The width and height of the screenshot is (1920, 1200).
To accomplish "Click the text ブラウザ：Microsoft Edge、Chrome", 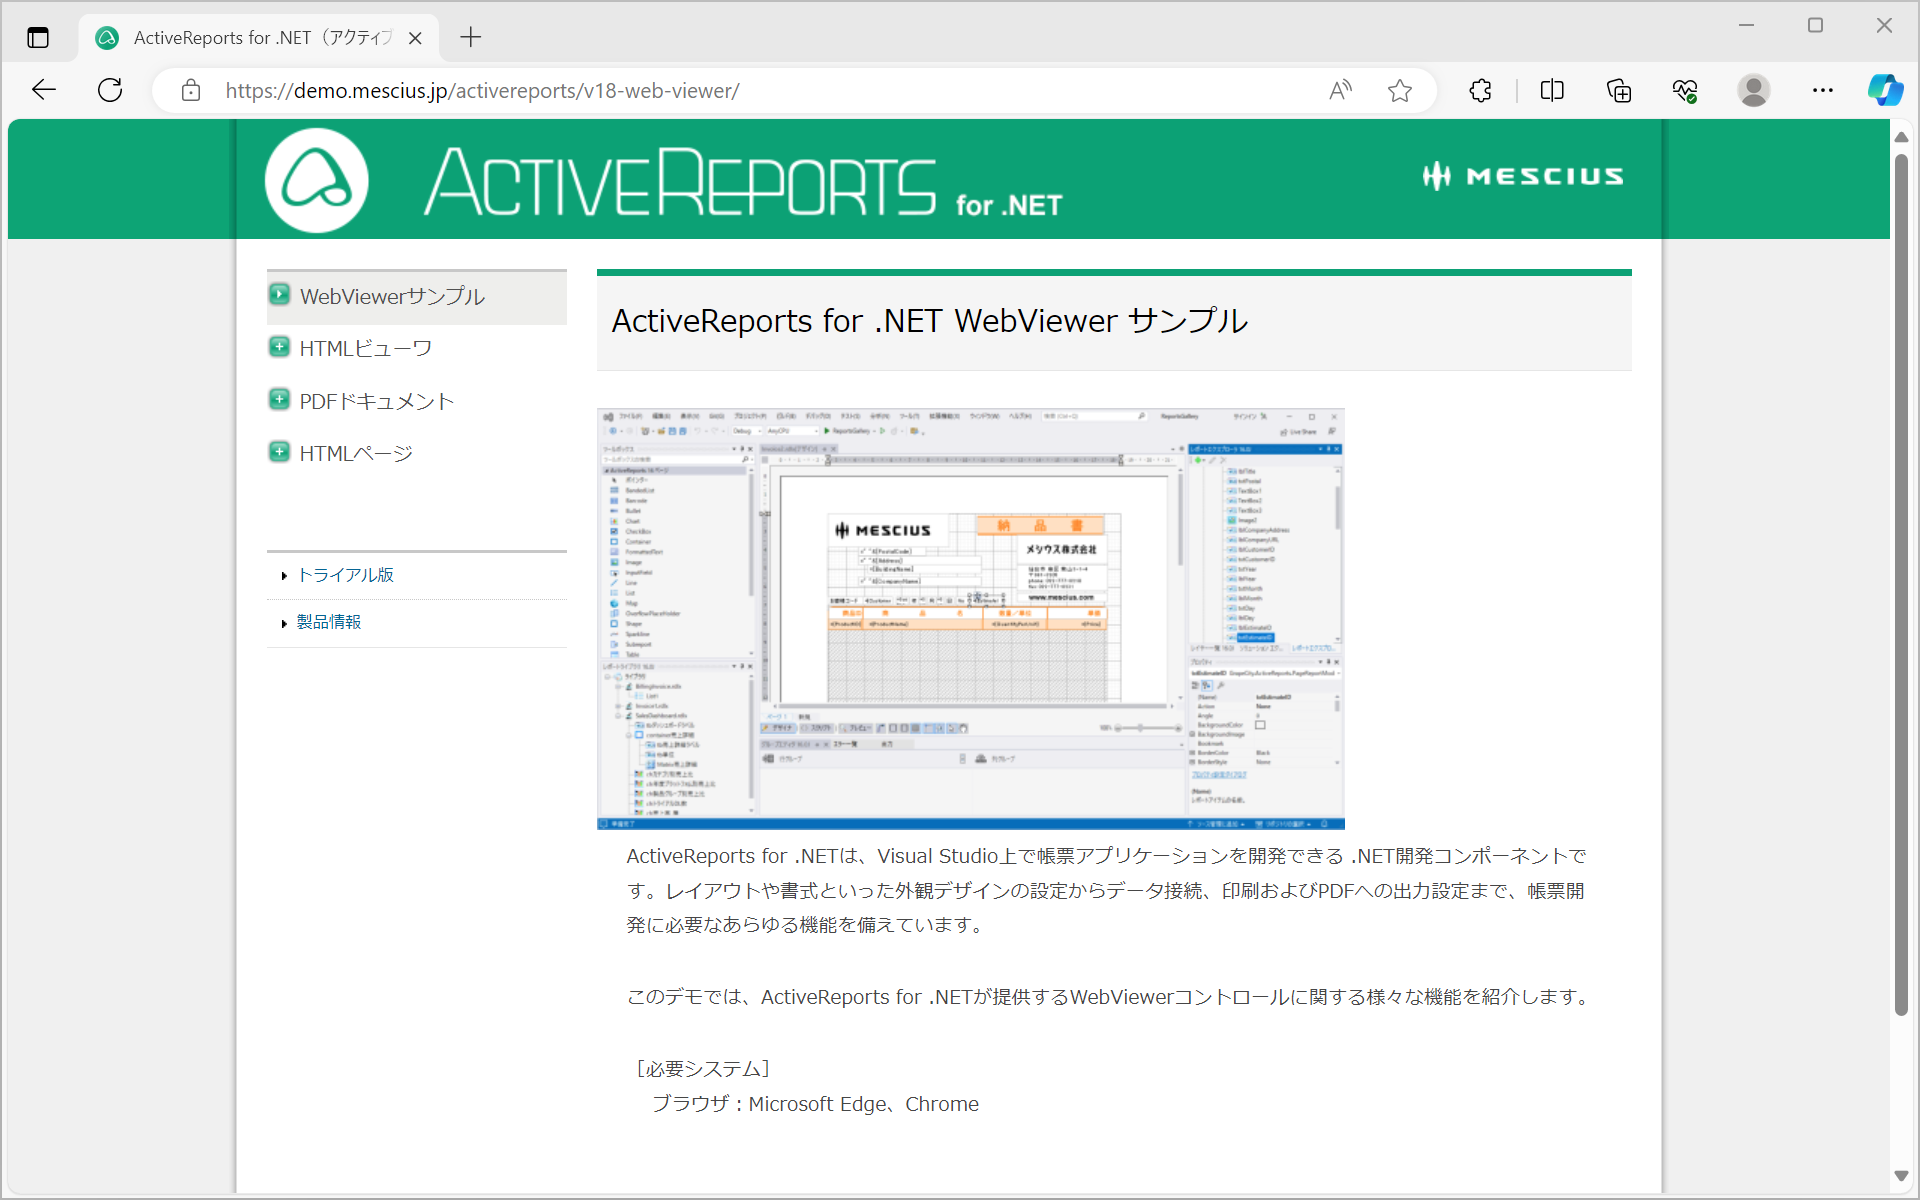I will pos(815,1104).
